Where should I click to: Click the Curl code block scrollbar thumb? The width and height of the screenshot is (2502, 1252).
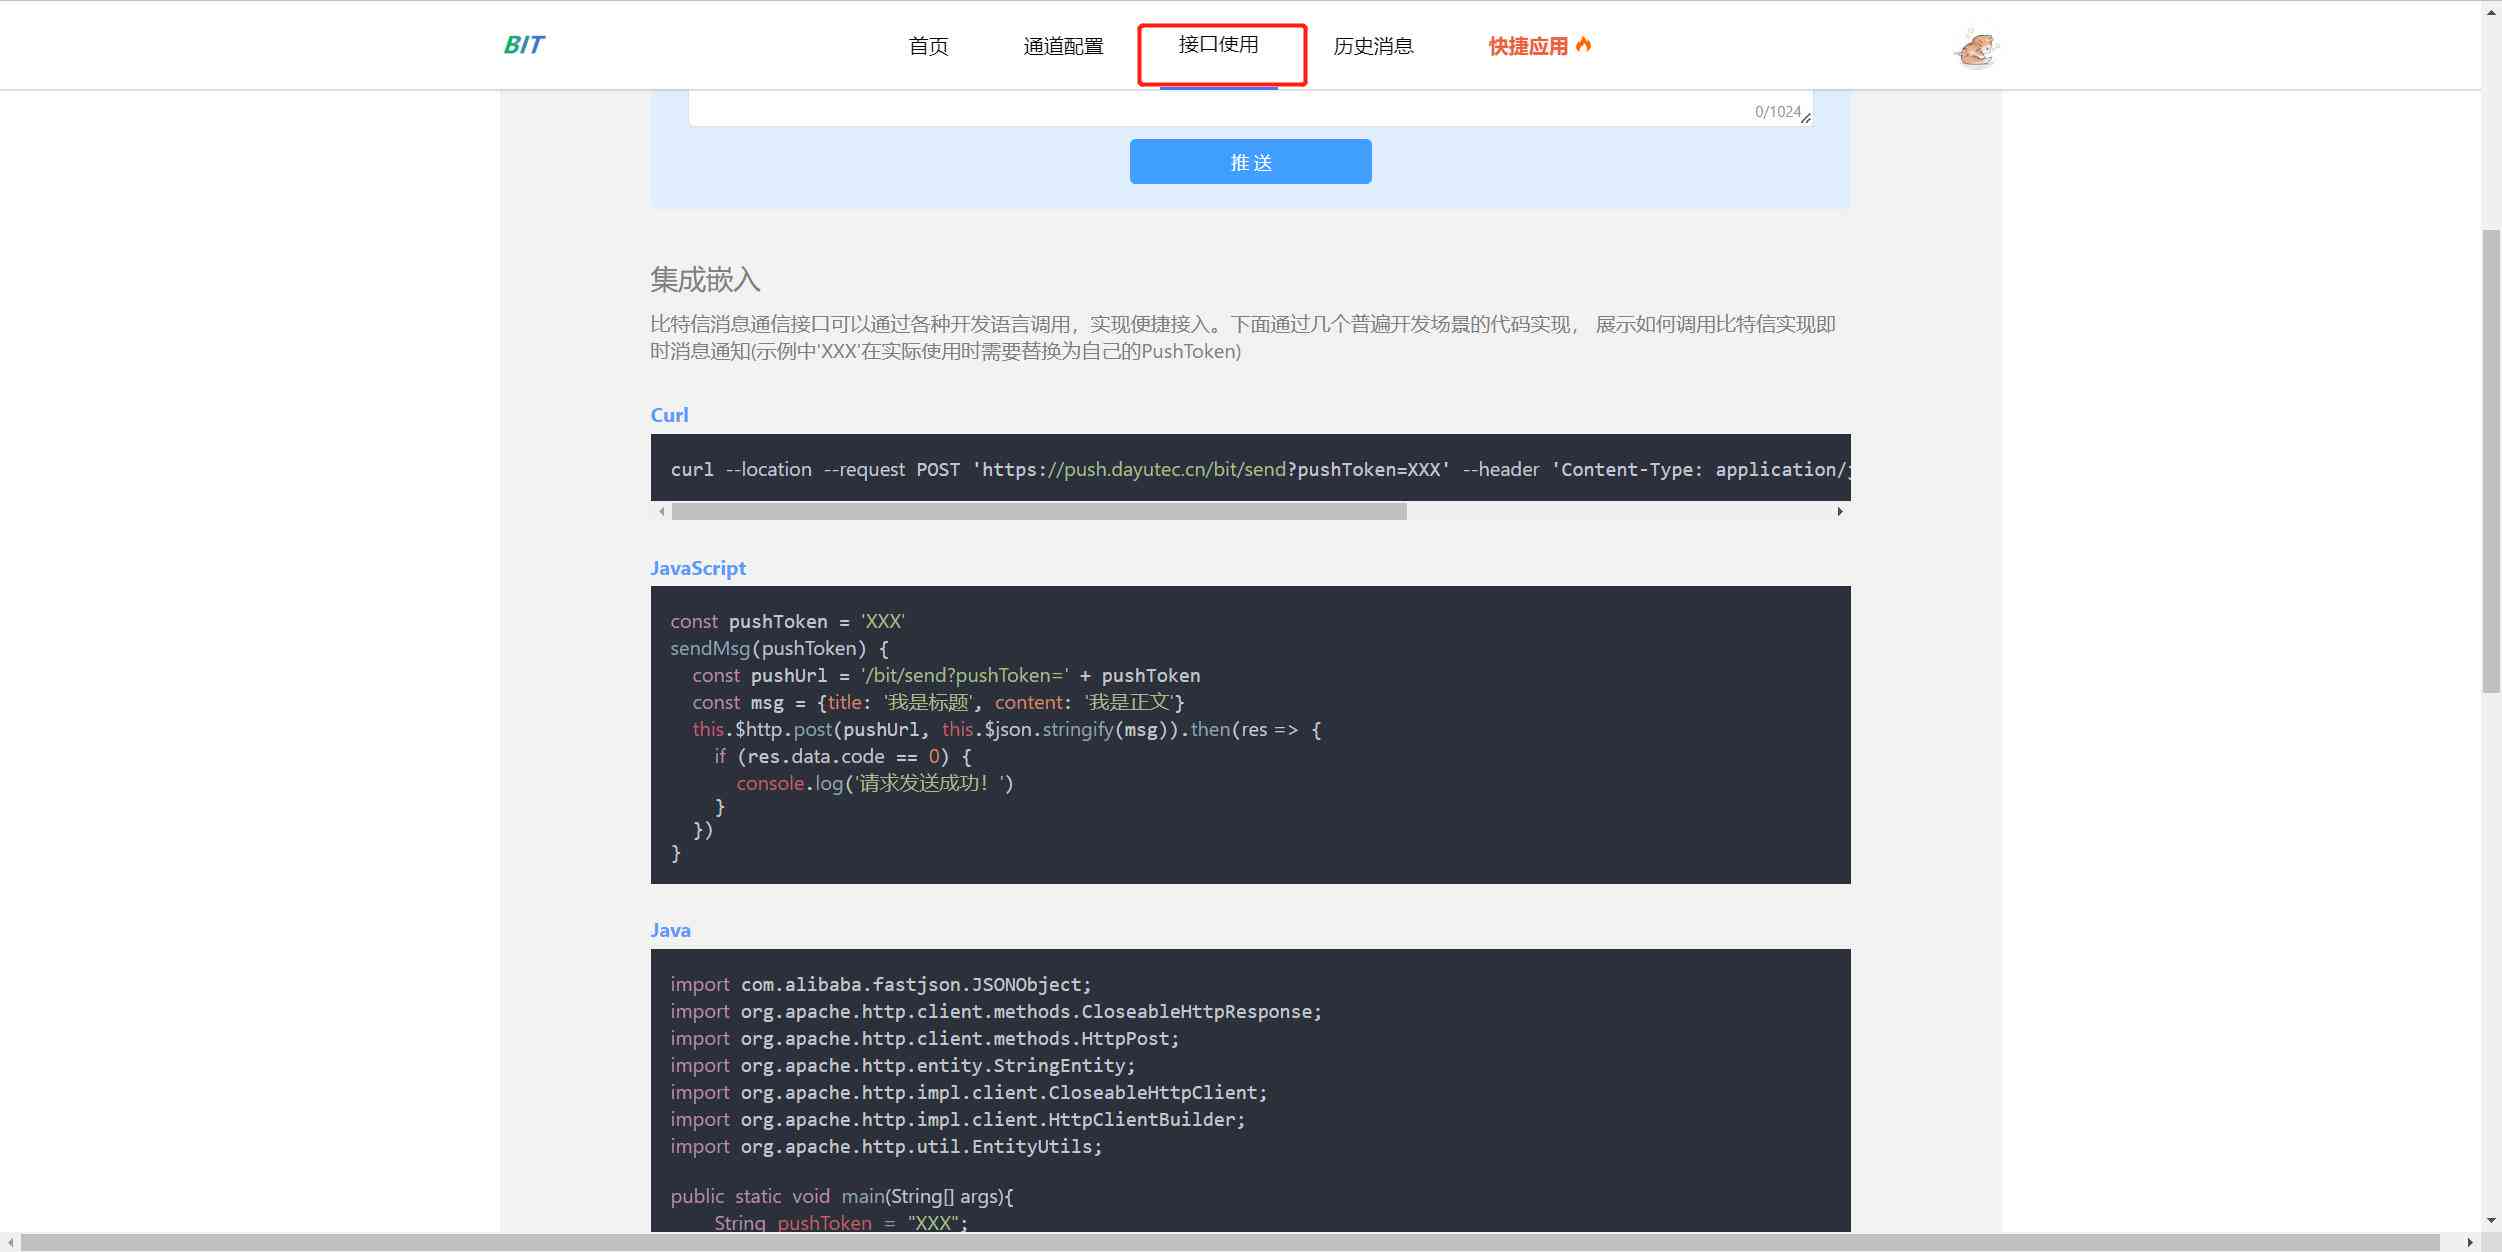(x=1039, y=511)
